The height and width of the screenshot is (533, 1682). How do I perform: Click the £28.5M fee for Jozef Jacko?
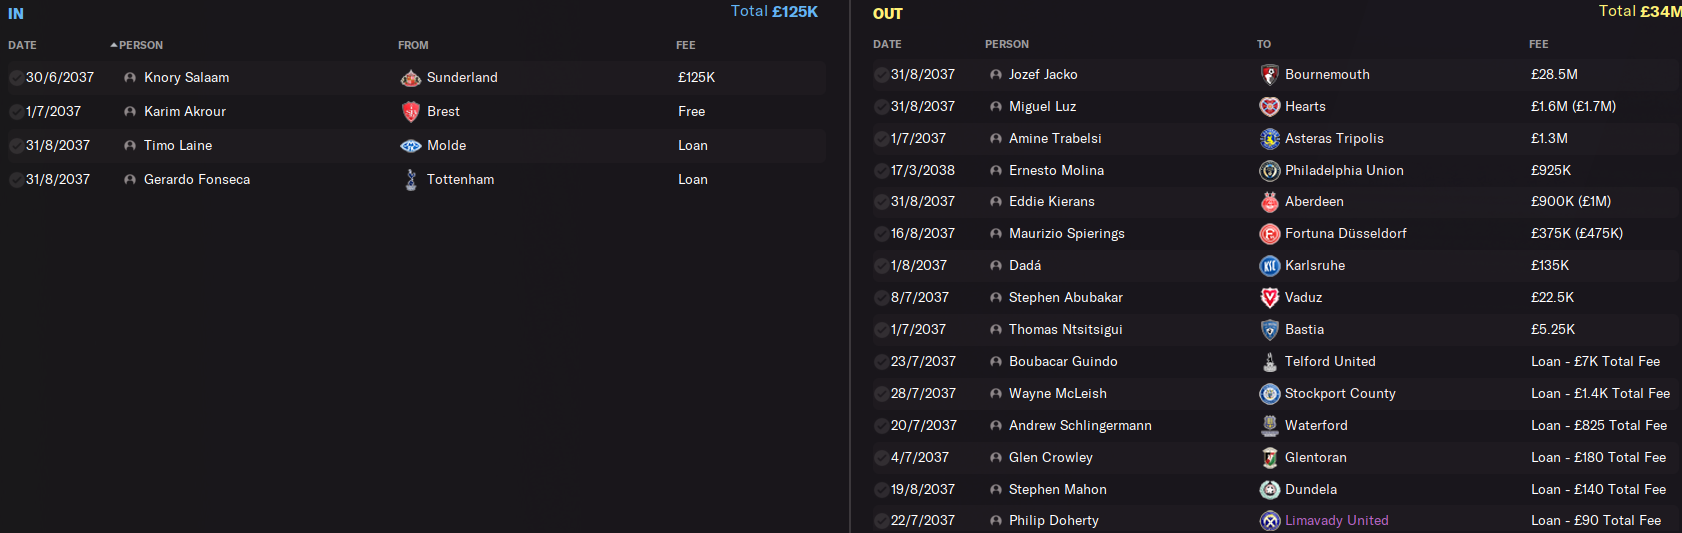point(1554,75)
